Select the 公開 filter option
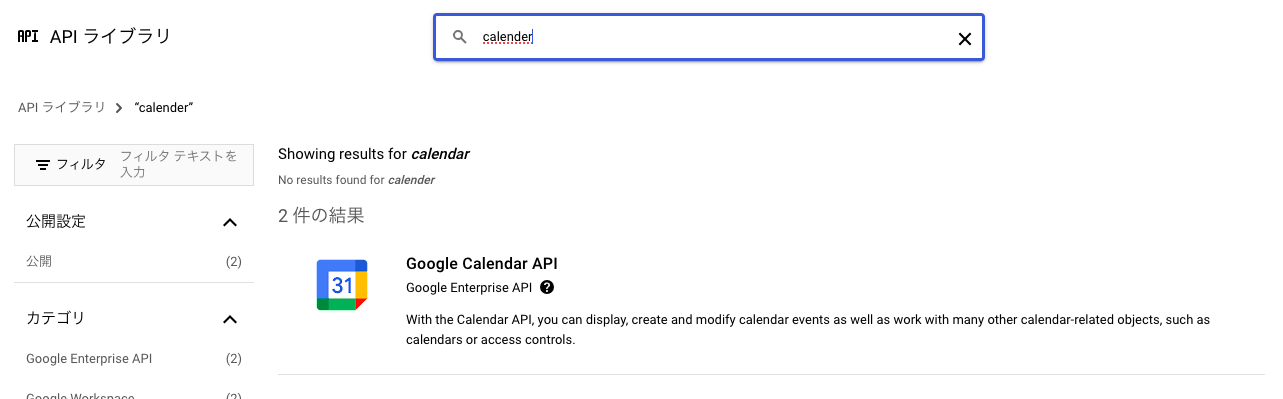The image size is (1283, 399). pos(134,262)
